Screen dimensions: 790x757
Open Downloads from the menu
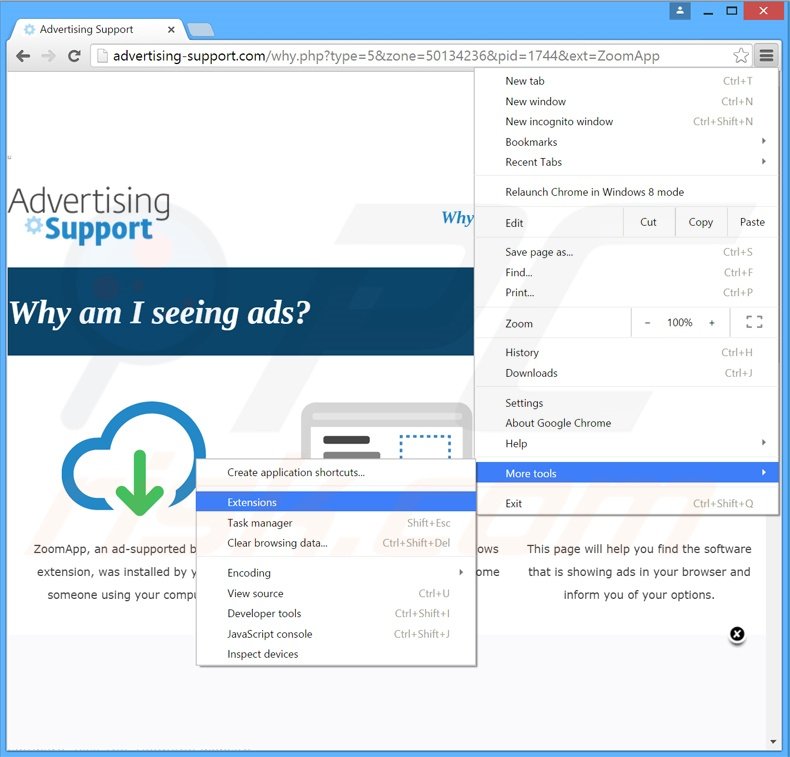coord(627,373)
